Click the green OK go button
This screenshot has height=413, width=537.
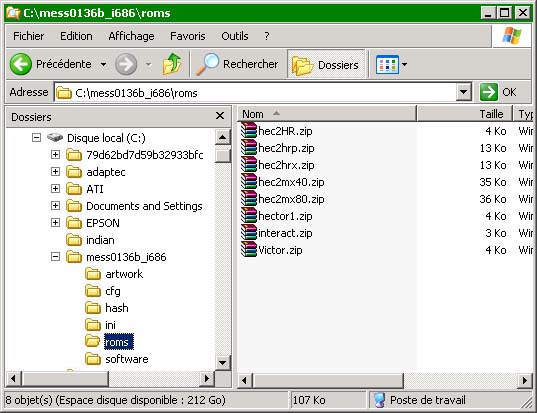(x=488, y=92)
